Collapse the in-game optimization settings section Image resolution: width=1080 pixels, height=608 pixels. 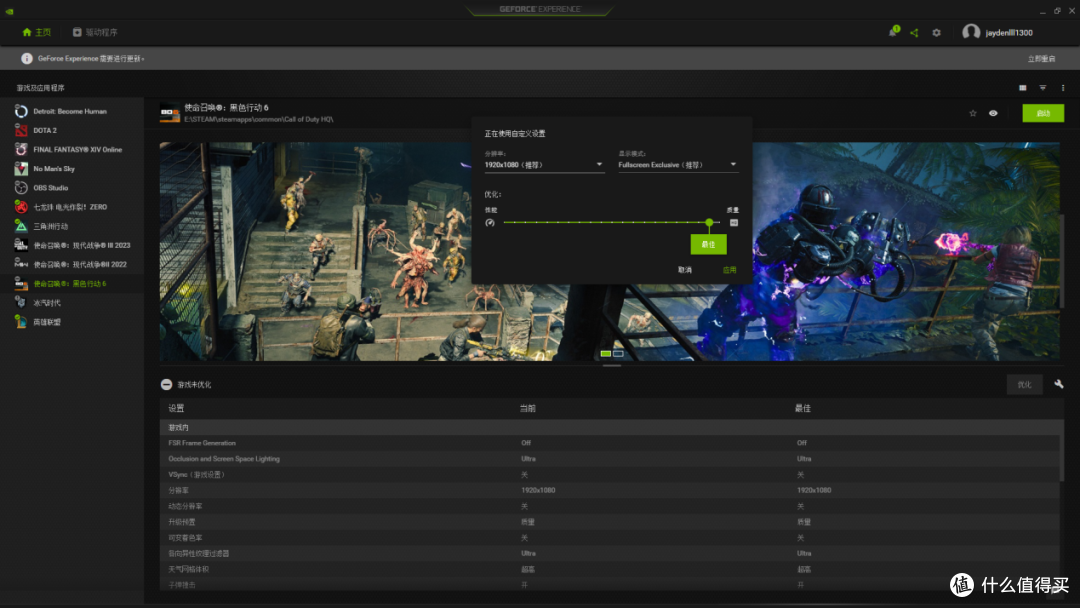pos(164,384)
